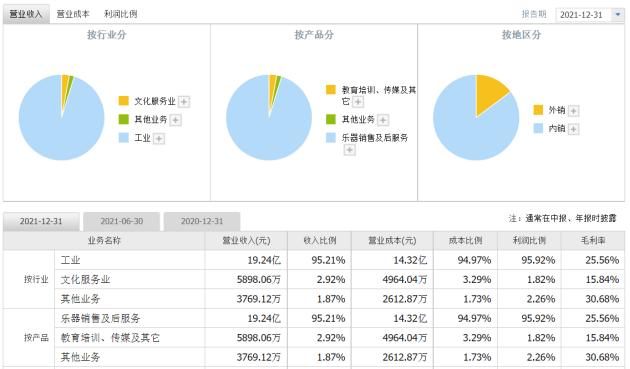Select the 2020-12-31 period tab
Image resolution: width=630 pixels, height=369 pixels.
[202, 221]
